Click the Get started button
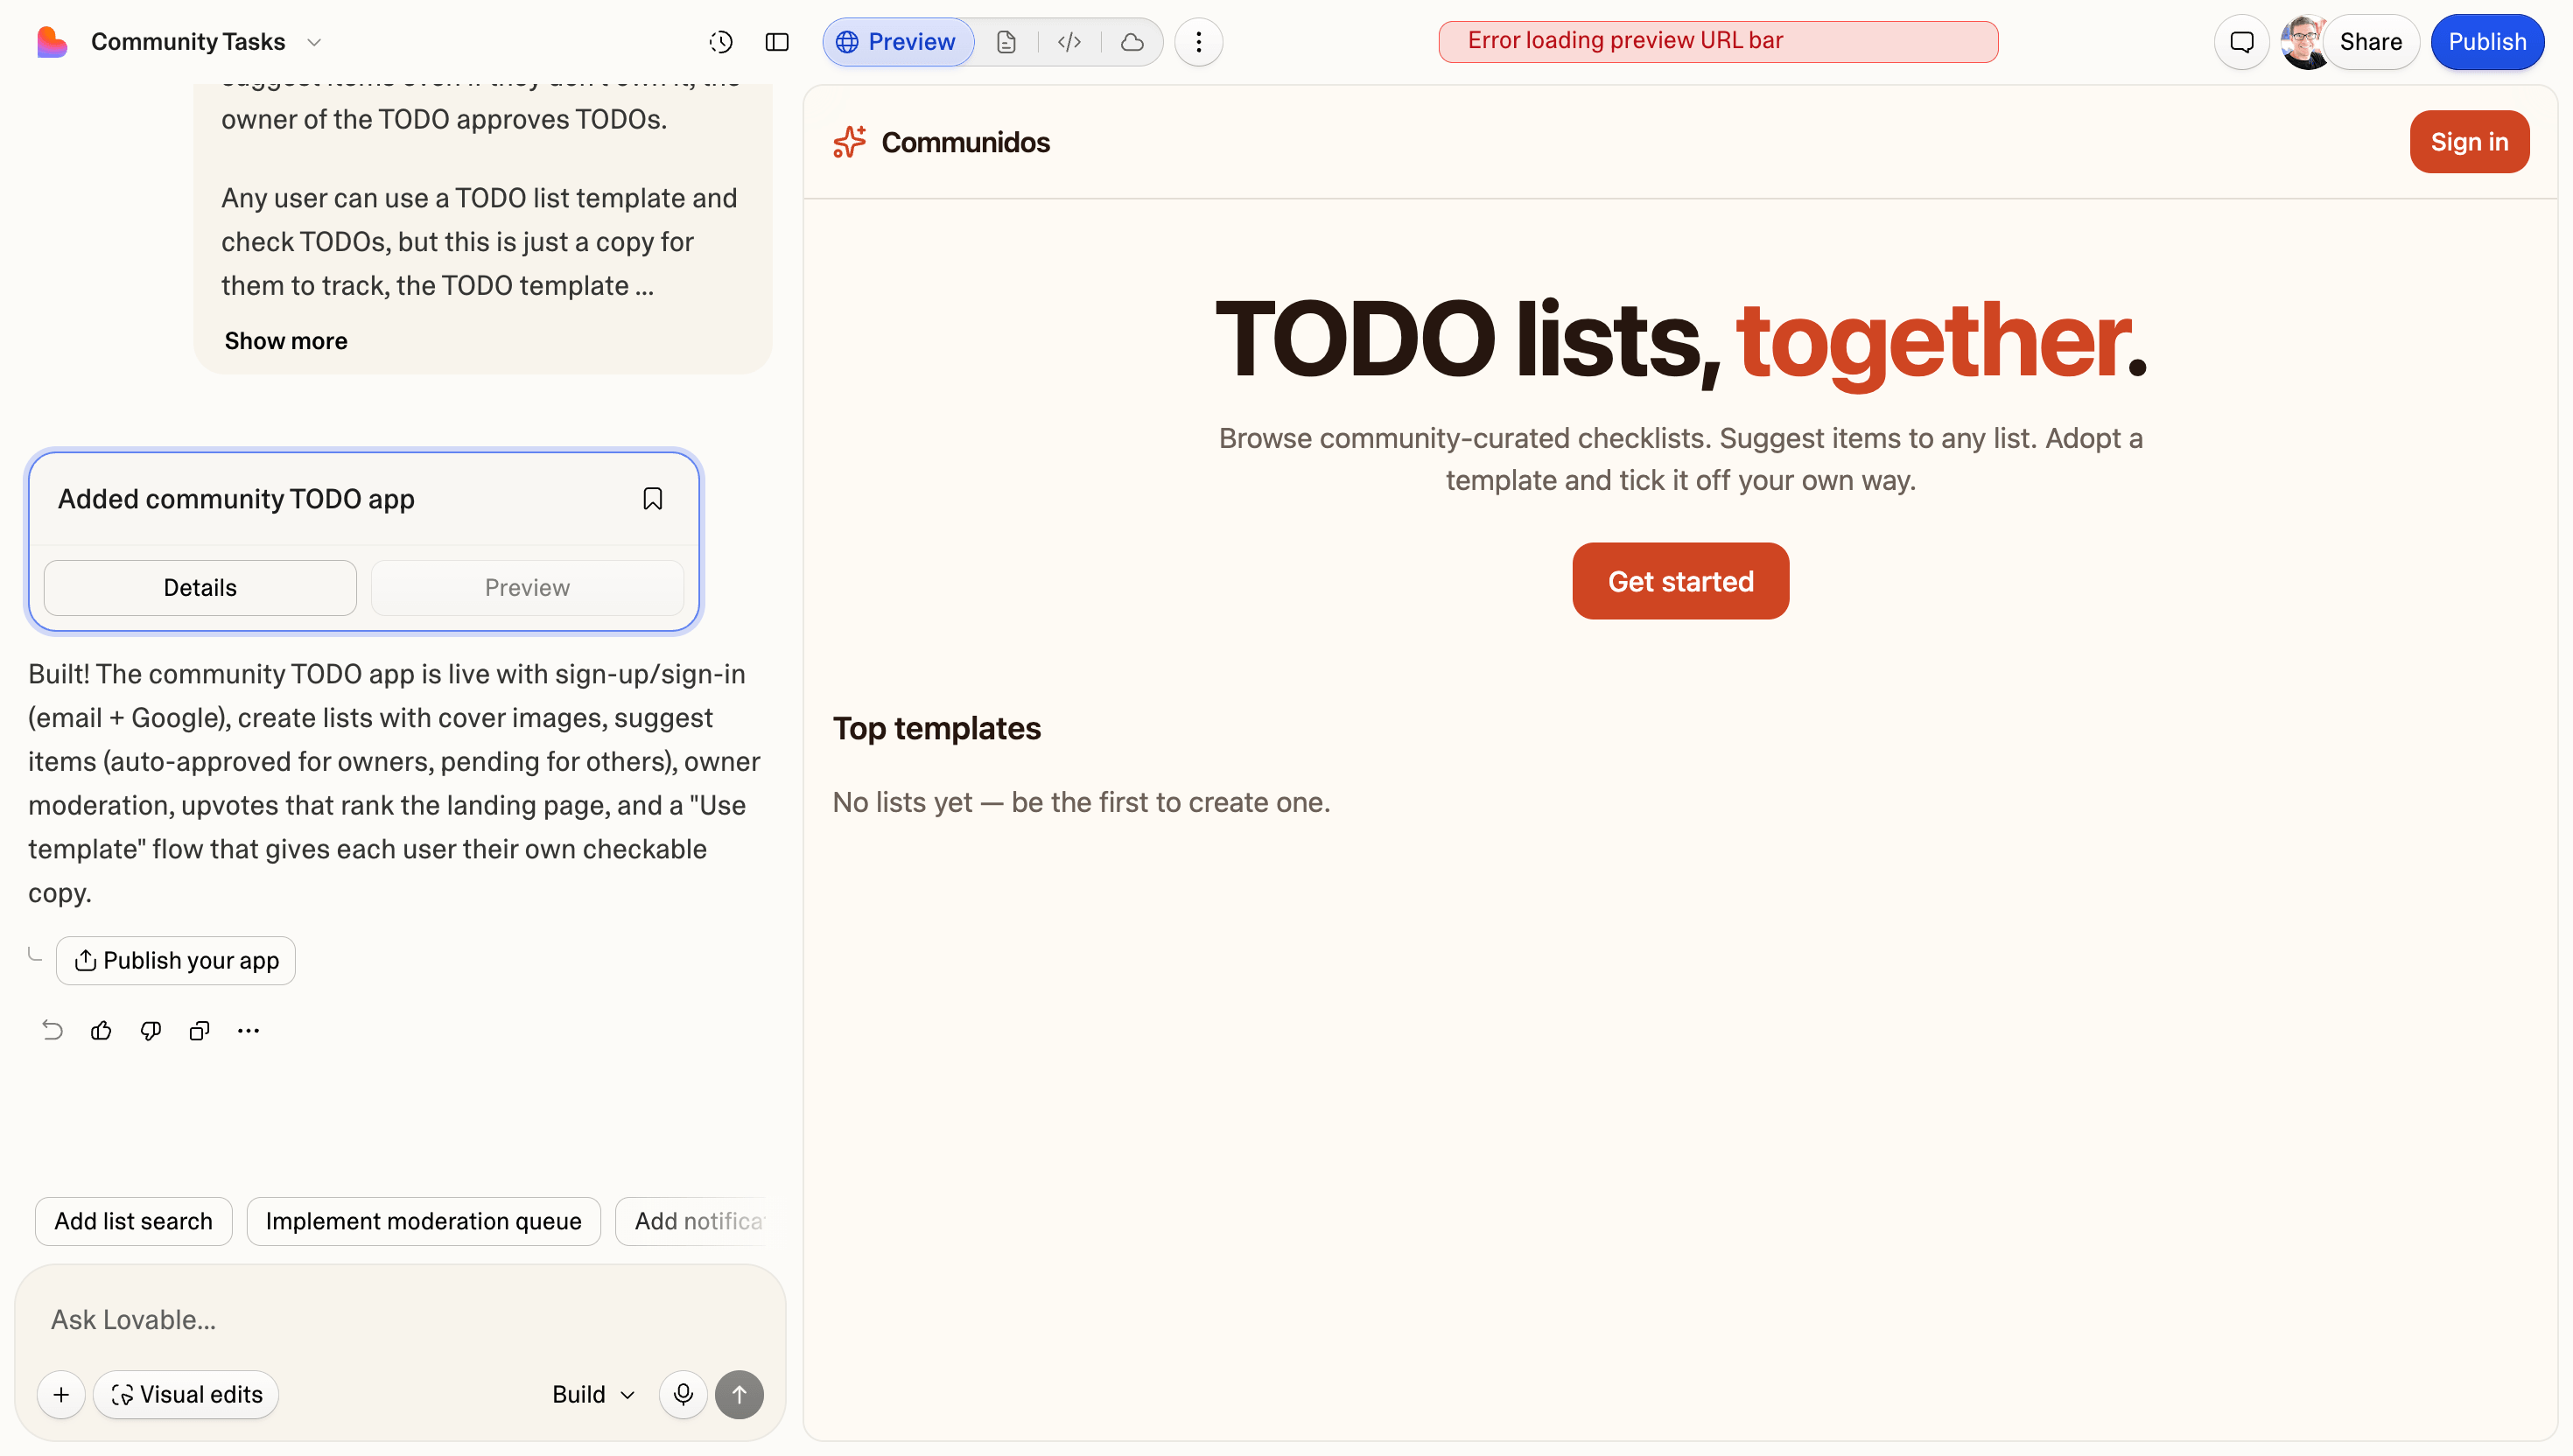This screenshot has height=1456, width=2573. (1680, 581)
